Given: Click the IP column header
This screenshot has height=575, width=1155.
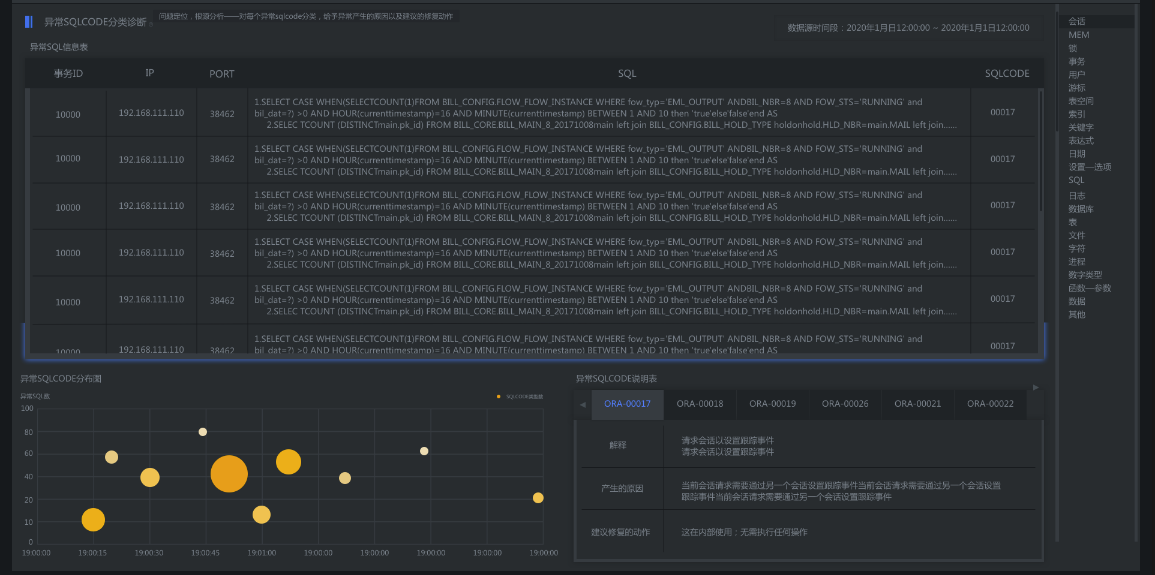Looking at the screenshot, I should 150,73.
